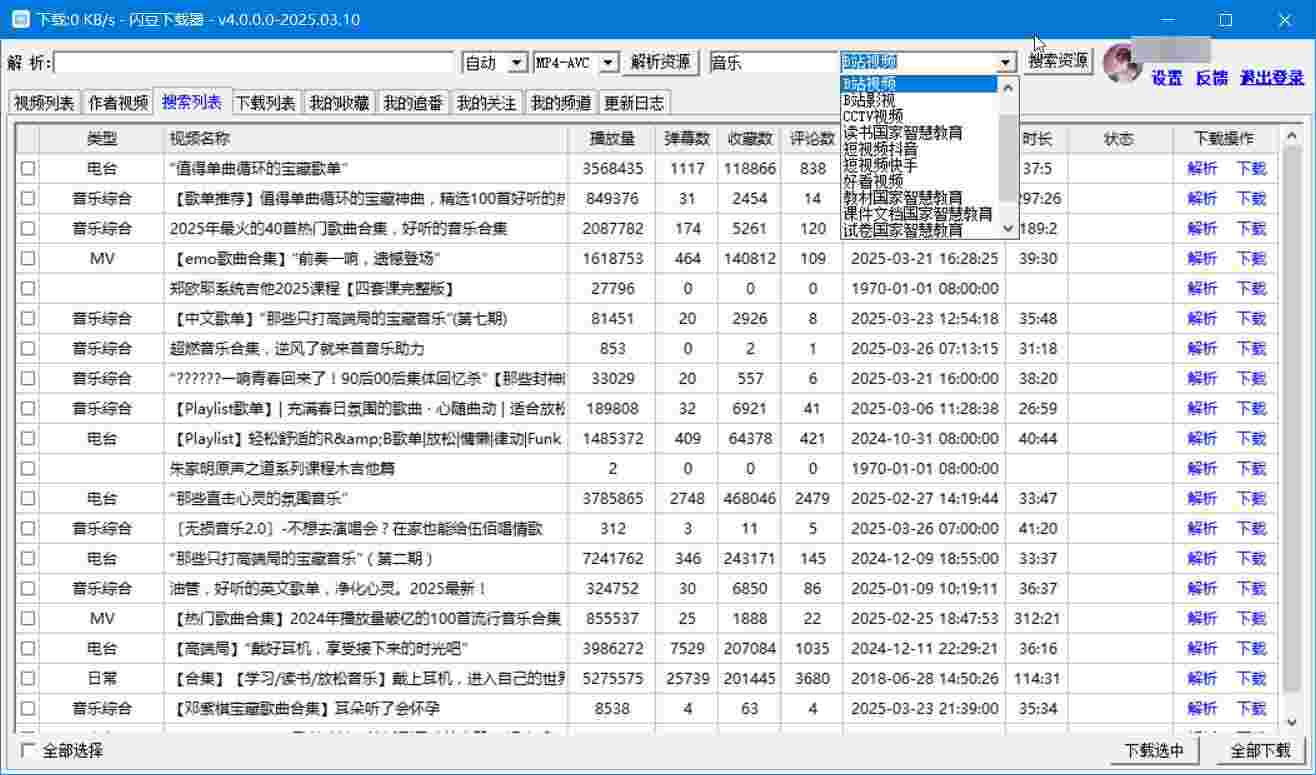Choose 短视频抖音 from the source list
Image resolution: width=1316 pixels, height=775 pixels.
tap(880, 148)
